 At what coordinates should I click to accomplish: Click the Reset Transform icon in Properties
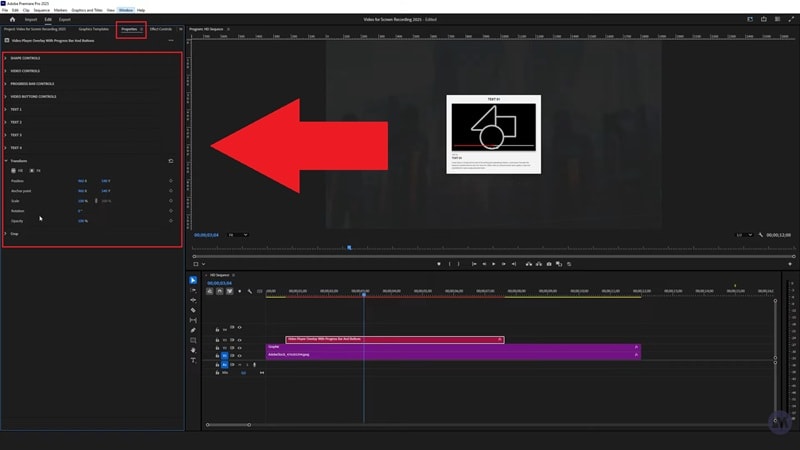pos(171,161)
